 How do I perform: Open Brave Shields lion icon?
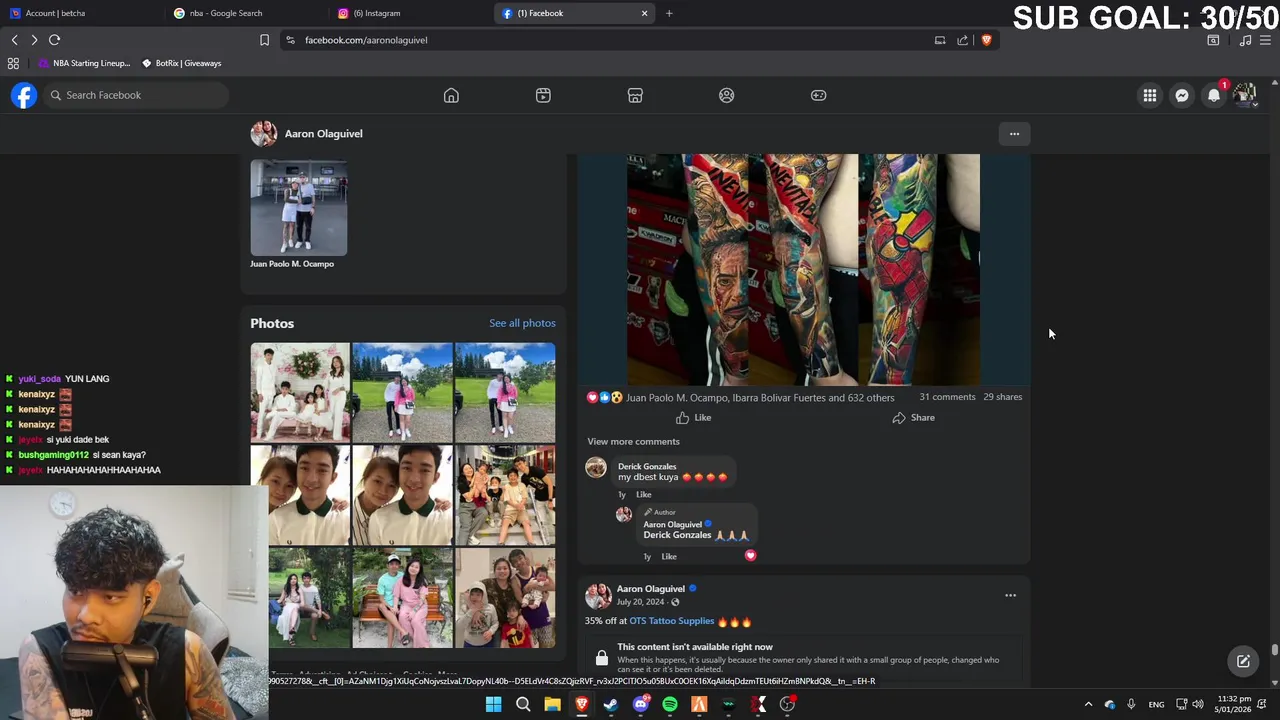(986, 40)
